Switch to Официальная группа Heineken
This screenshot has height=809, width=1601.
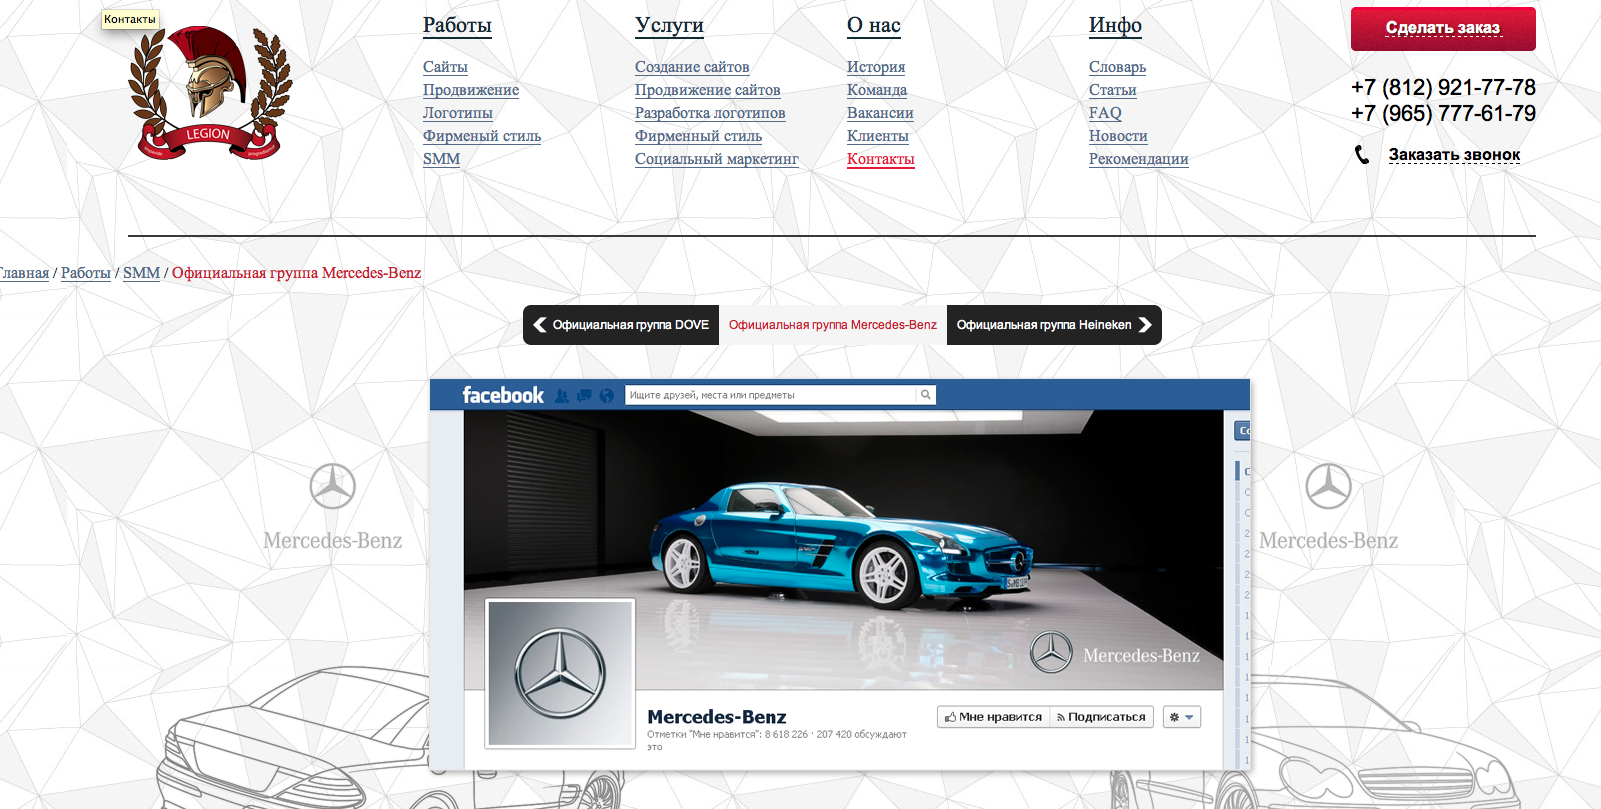(1054, 325)
